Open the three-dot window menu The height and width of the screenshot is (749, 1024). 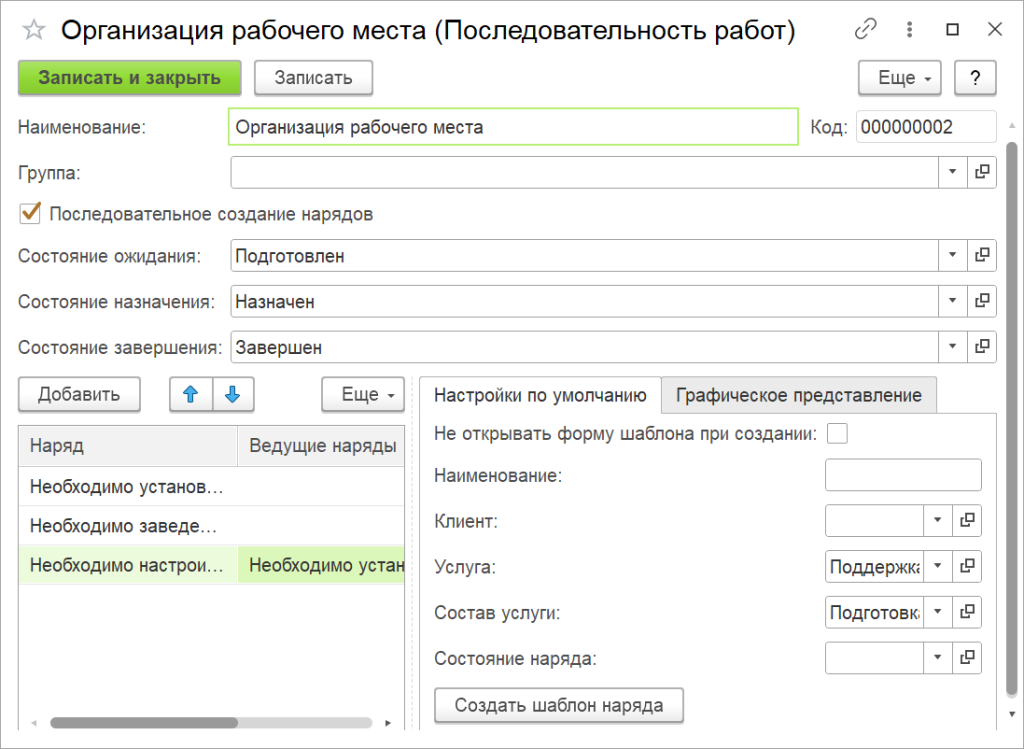tap(909, 30)
